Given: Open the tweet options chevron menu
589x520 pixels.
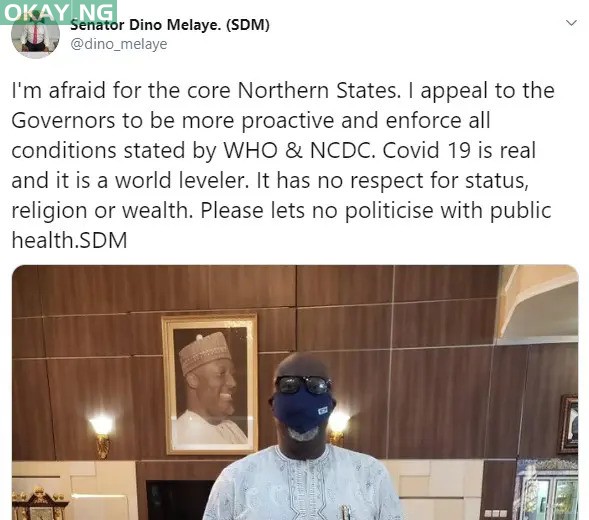Looking at the screenshot, I should (x=571, y=23).
